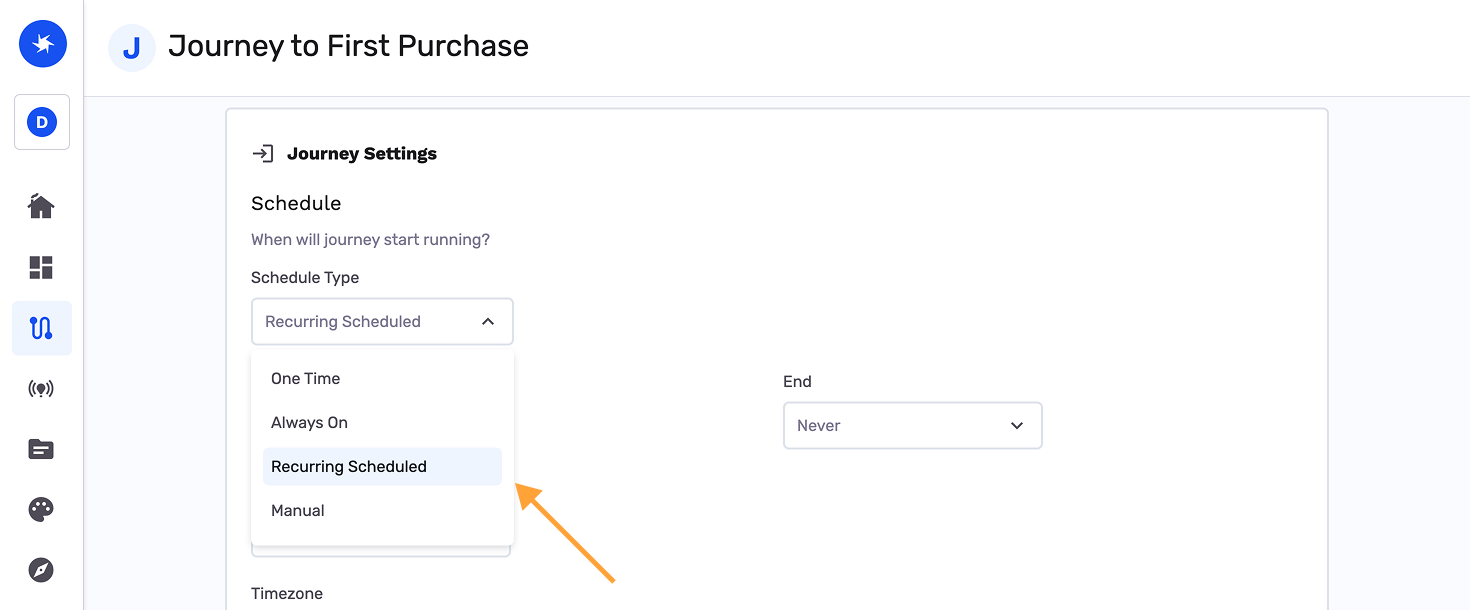Select Always On schedule option
Screen dimensions: 1470x610
point(310,423)
